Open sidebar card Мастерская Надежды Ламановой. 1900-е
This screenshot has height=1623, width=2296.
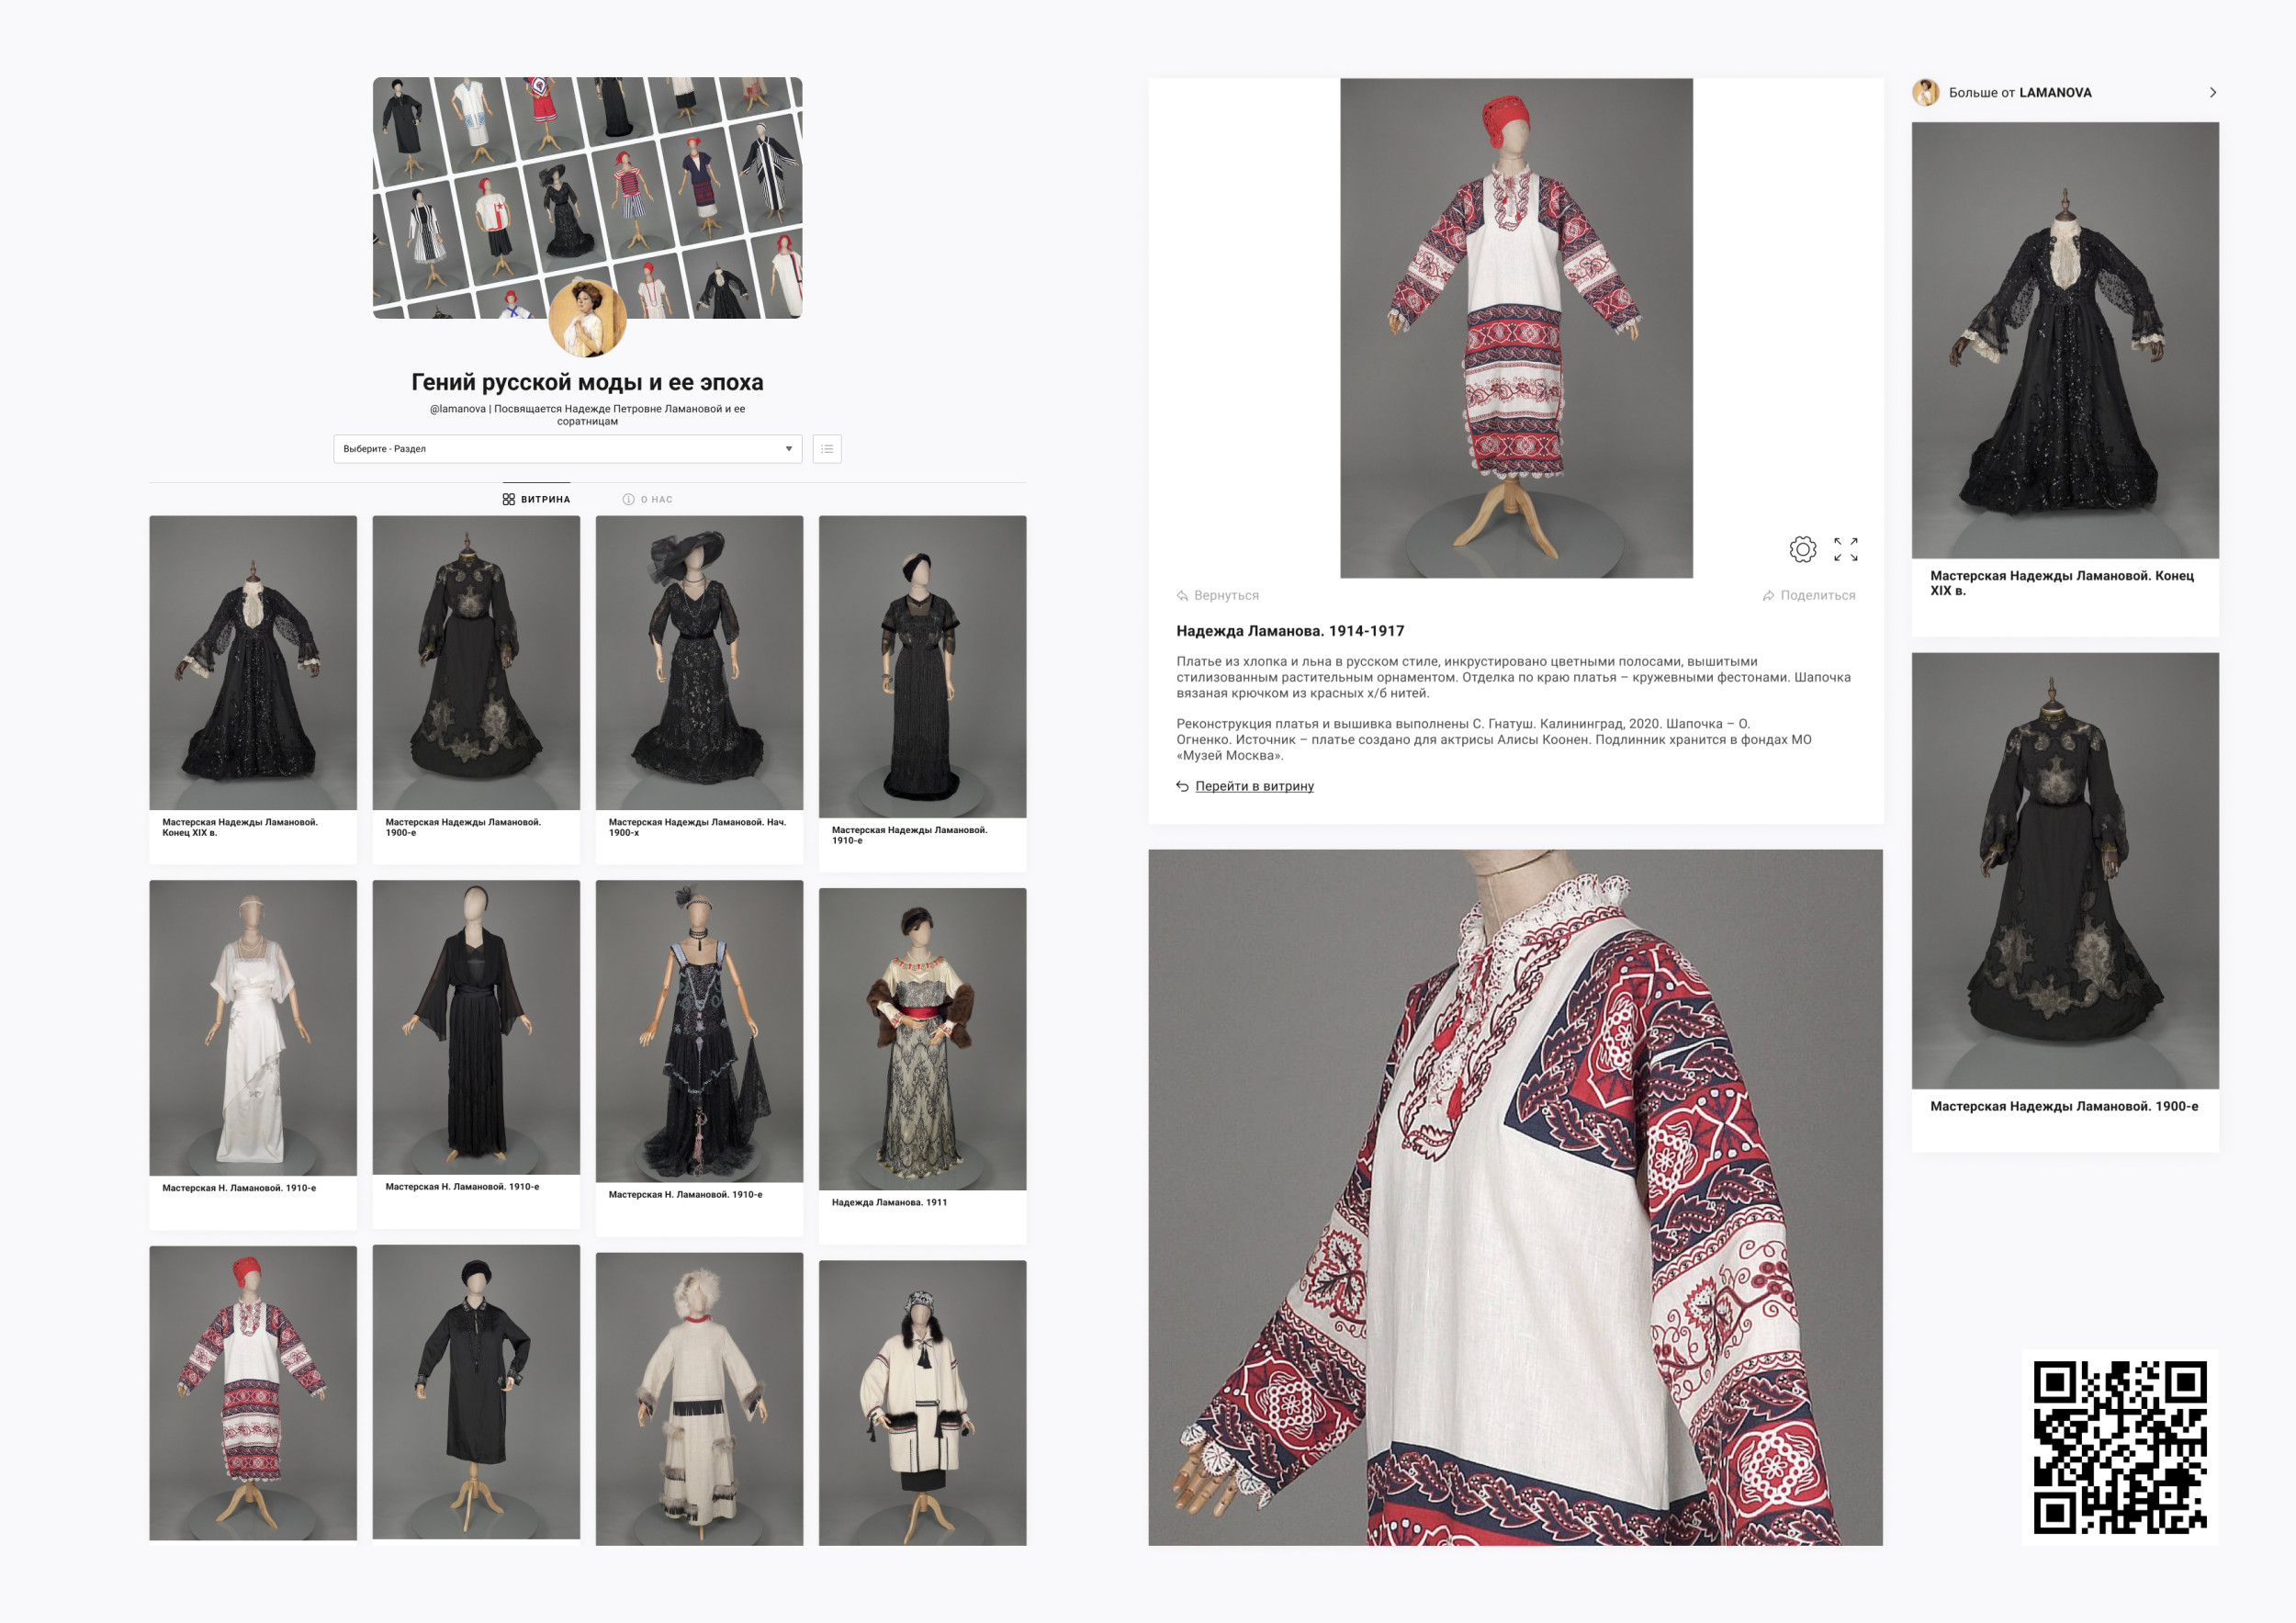coord(2065,871)
